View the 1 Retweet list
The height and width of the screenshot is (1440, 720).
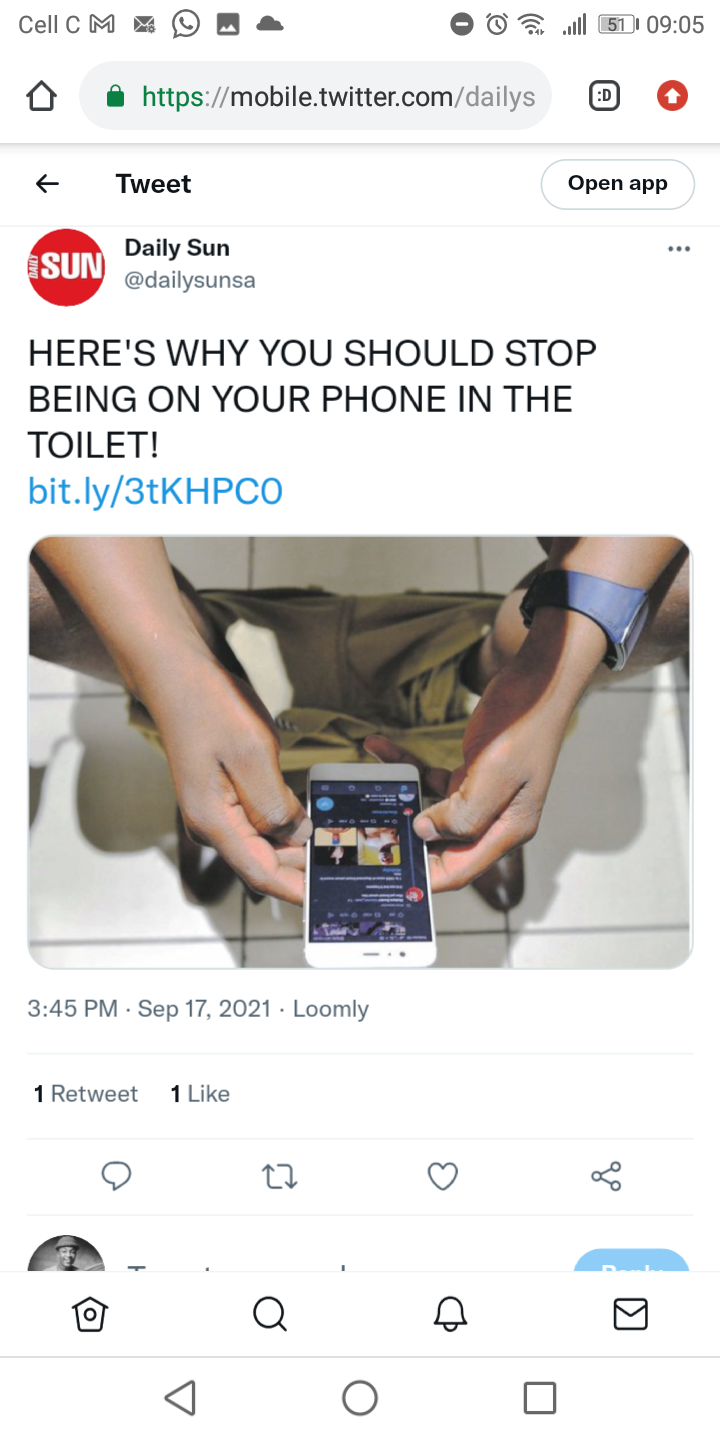[86, 1094]
